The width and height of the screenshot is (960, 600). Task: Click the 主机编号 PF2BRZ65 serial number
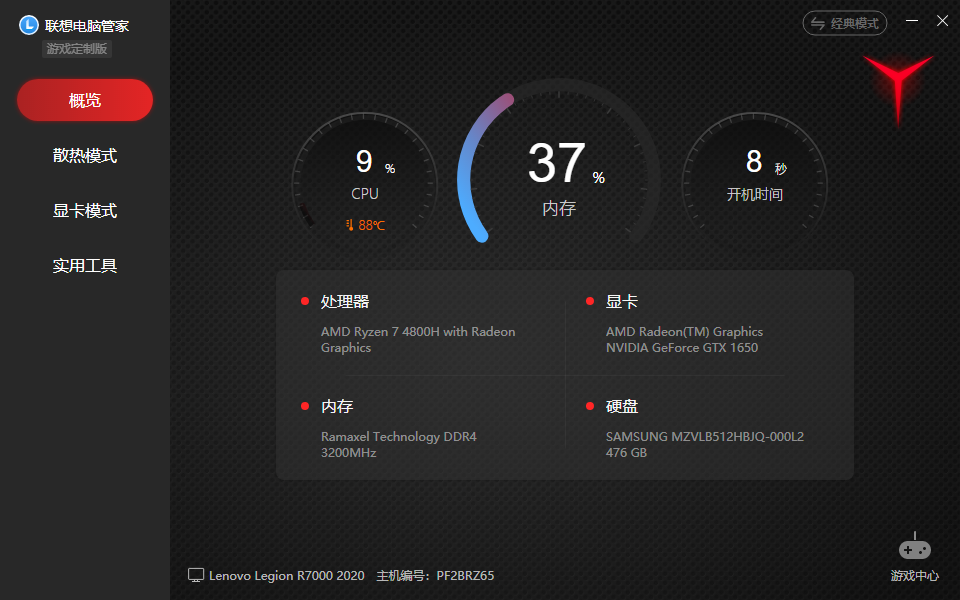pos(435,576)
